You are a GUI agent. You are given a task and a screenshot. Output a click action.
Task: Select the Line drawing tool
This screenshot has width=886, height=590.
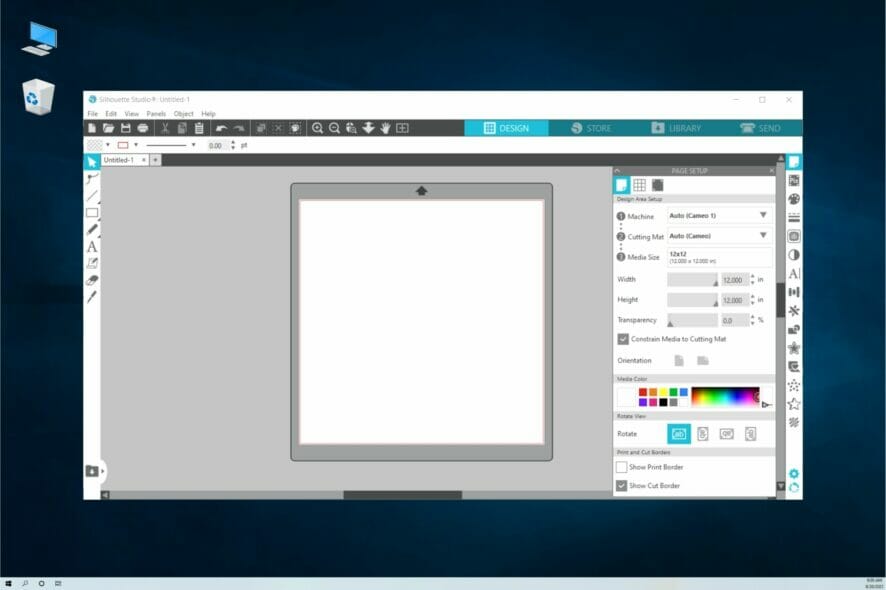click(x=92, y=196)
